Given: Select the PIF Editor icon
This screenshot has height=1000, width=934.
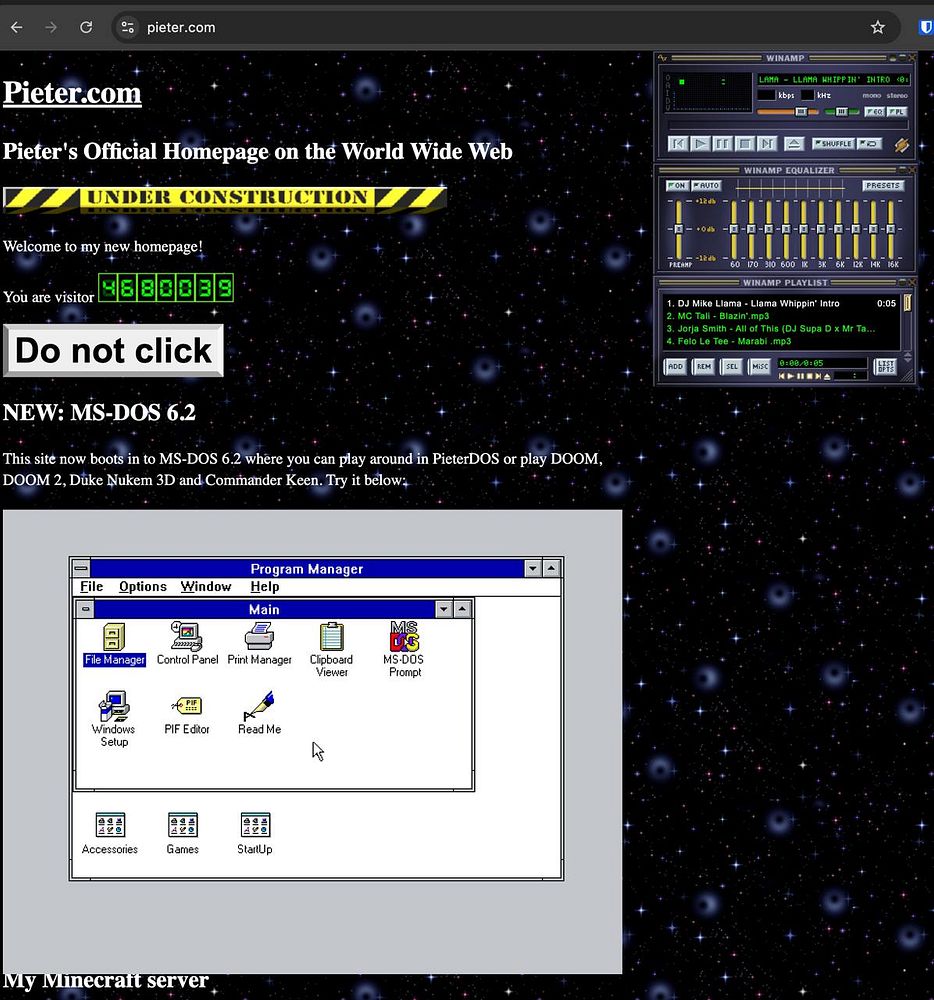Looking at the screenshot, I should (187, 714).
